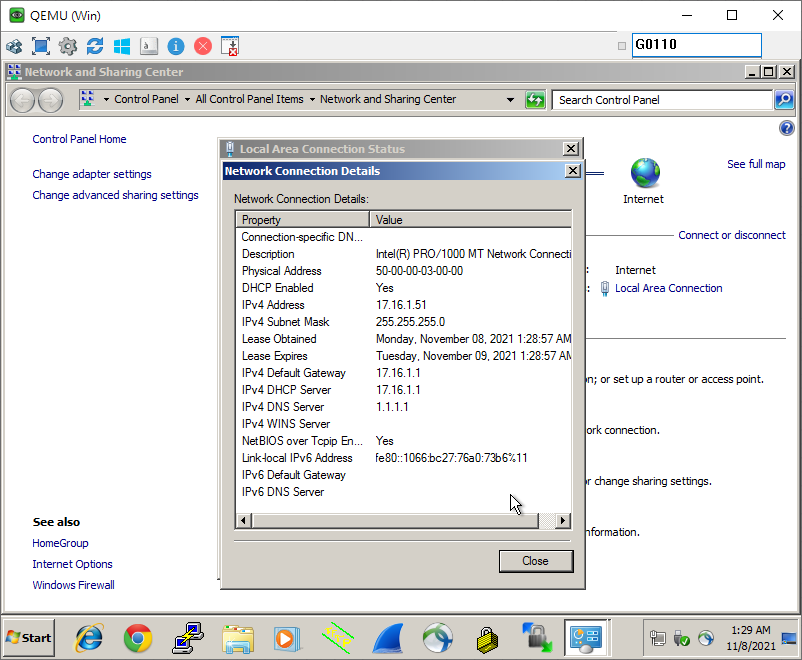This screenshot has width=802, height=660.
Task: Click the Value column header
Action: coord(470,220)
